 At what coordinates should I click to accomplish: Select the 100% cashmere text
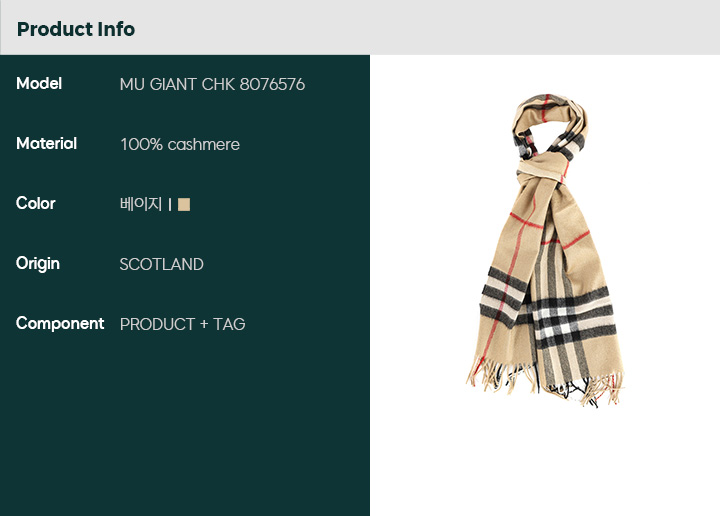180,145
